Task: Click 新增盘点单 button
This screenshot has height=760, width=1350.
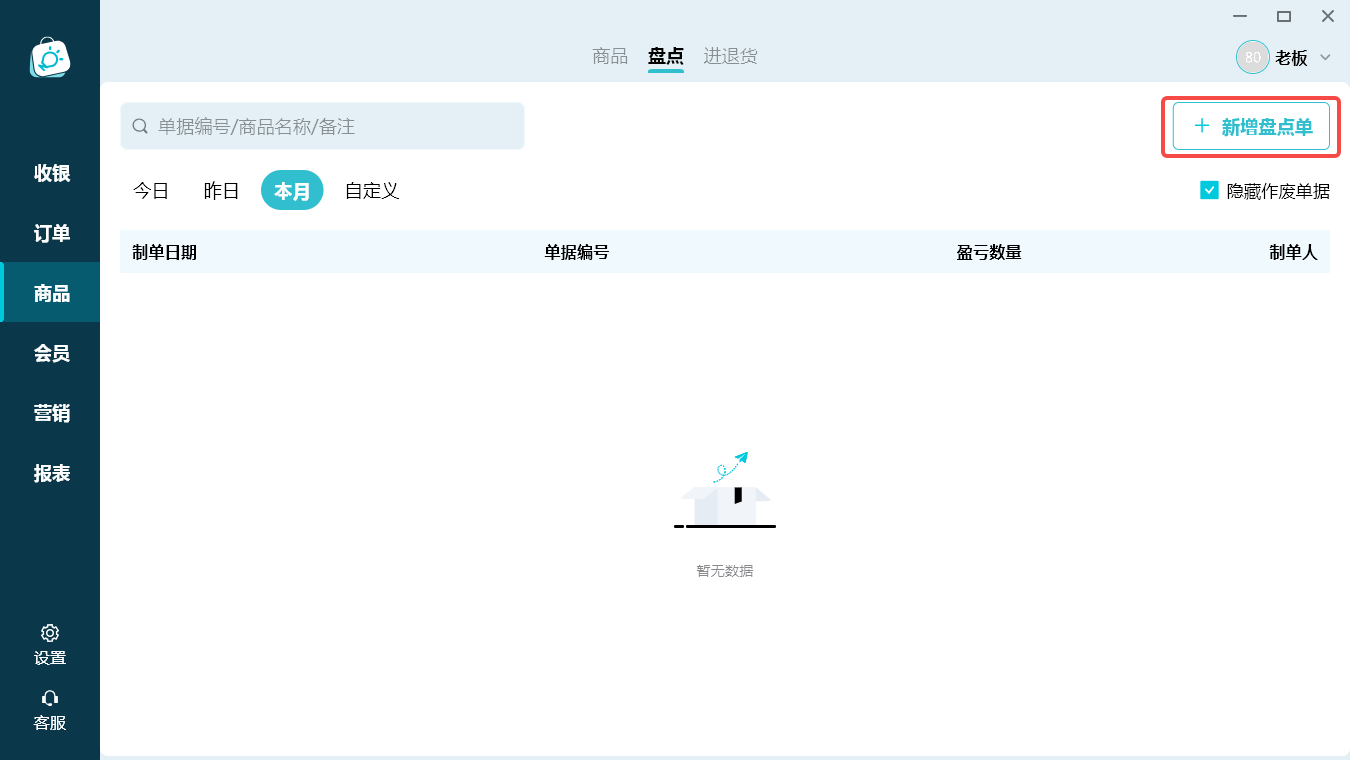Action: pos(1251,126)
